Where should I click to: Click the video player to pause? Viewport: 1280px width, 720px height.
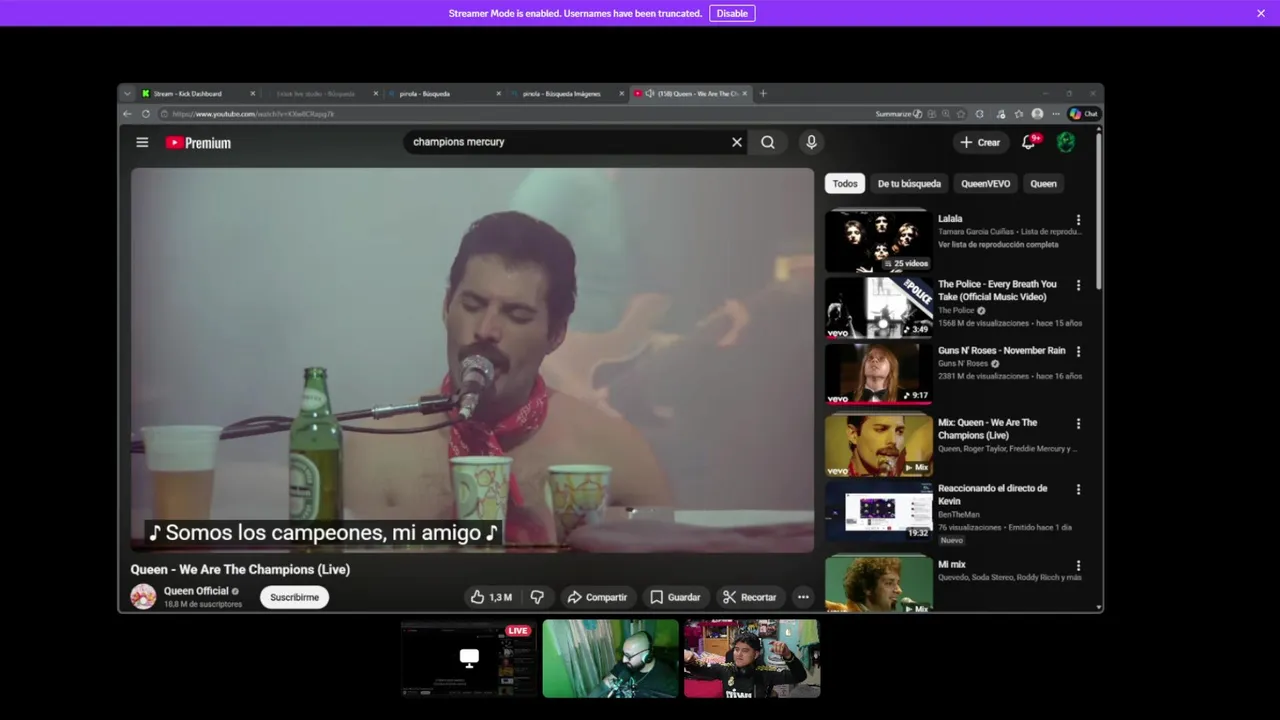tap(472, 360)
